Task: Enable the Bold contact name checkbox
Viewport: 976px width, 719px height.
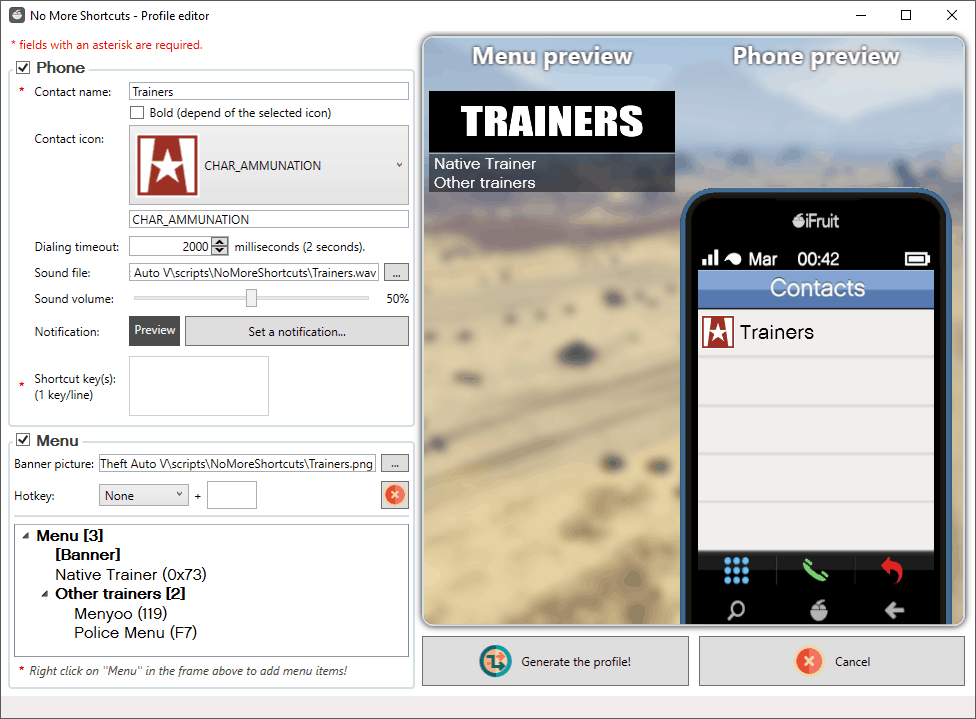Action: [137, 113]
